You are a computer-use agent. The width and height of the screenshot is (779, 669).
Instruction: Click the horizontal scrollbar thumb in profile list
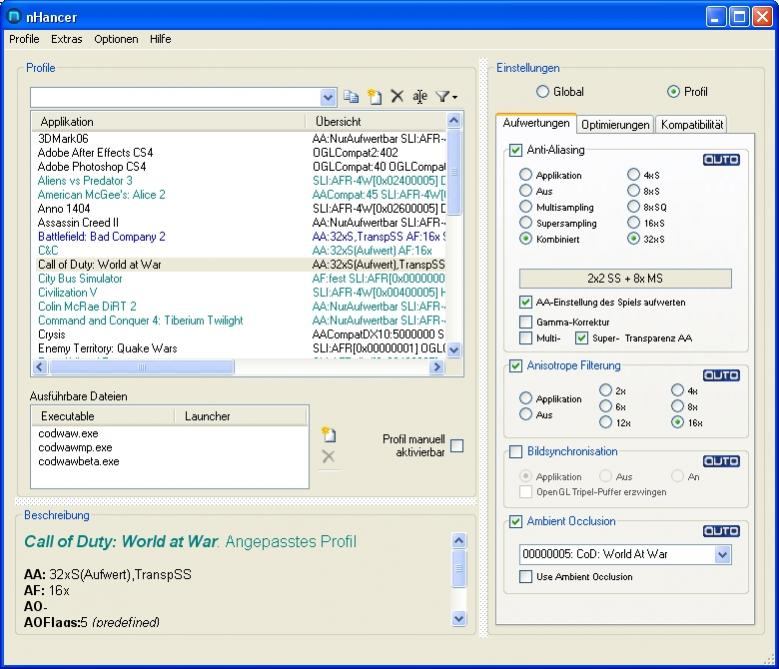(142, 367)
